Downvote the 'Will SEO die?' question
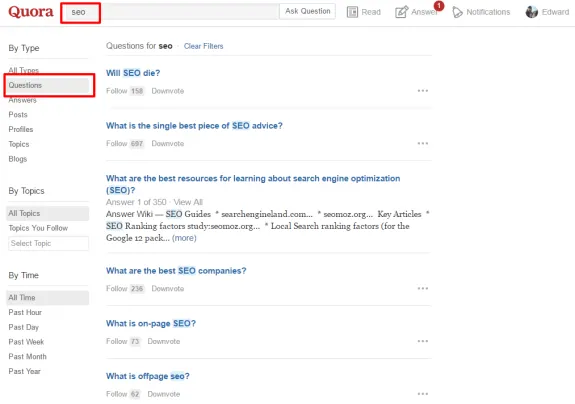 [x=168, y=91]
